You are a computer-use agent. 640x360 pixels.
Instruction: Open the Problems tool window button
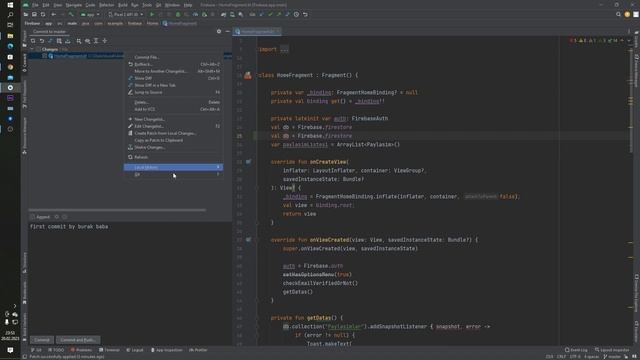tap(82, 350)
